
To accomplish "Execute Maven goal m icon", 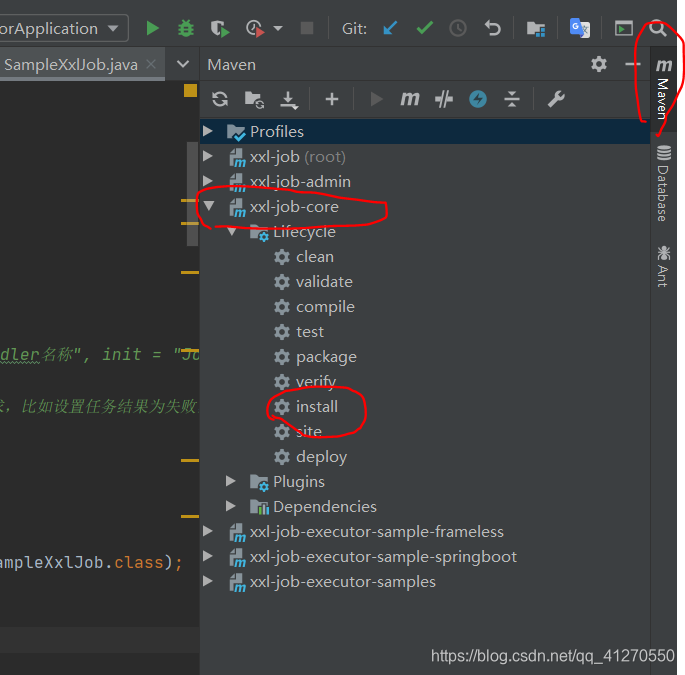I will point(410,99).
